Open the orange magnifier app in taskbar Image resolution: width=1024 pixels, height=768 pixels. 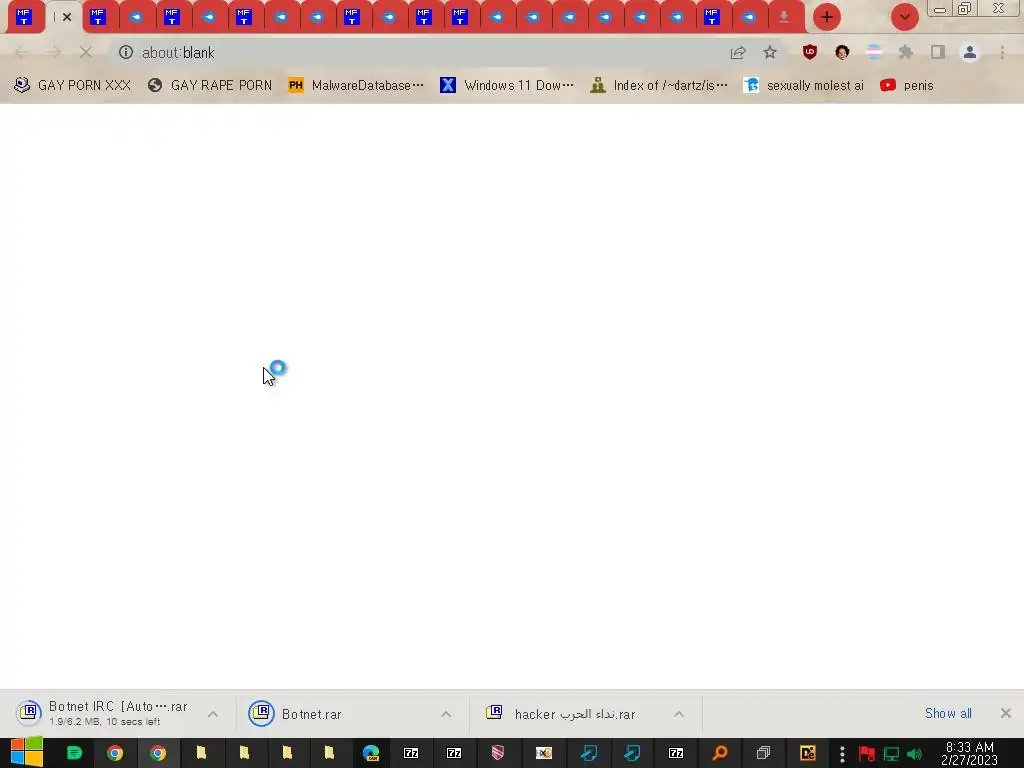[720, 753]
